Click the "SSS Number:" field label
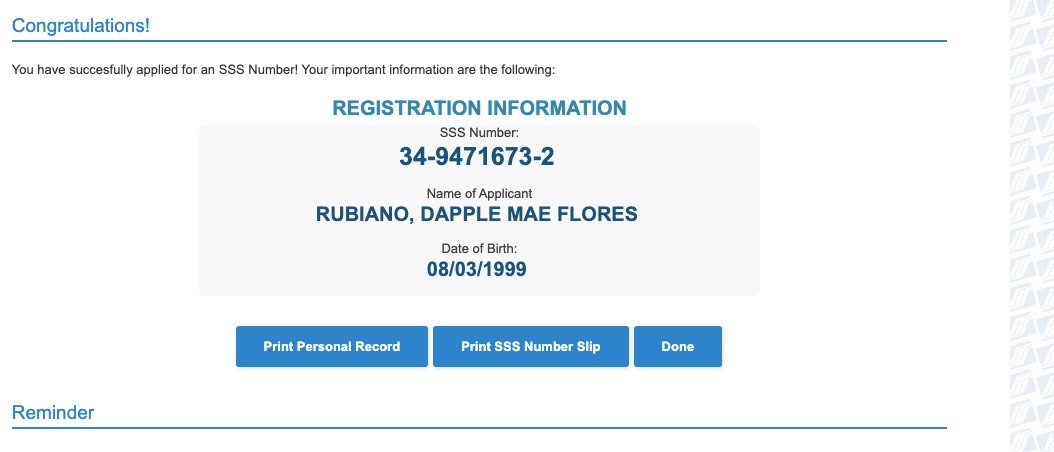The width and height of the screenshot is (1054, 452). [479, 132]
